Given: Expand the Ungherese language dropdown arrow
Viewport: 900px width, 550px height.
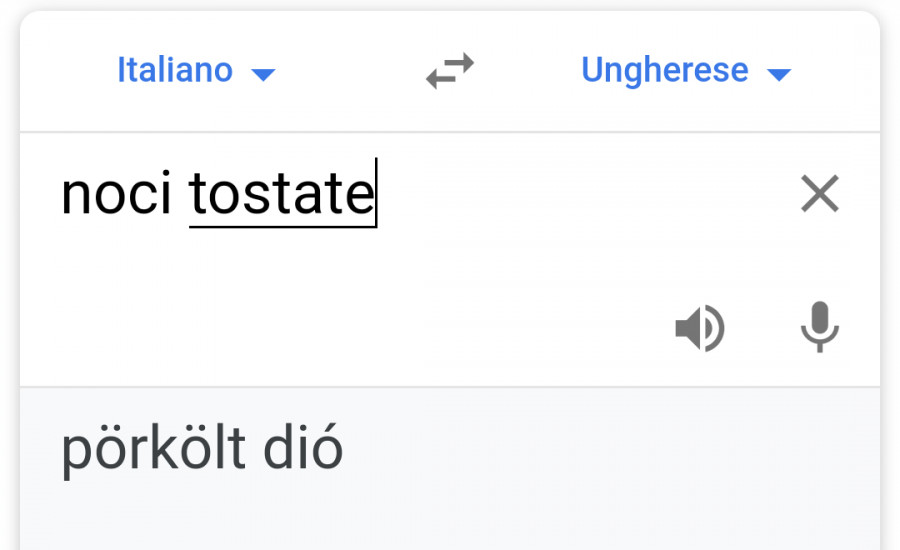Looking at the screenshot, I should click(778, 74).
